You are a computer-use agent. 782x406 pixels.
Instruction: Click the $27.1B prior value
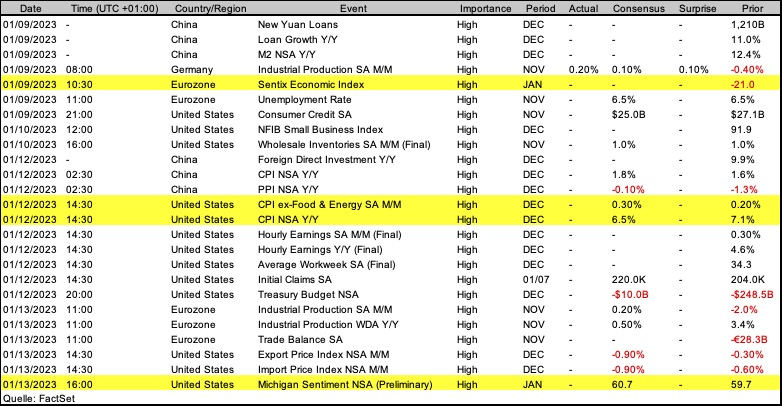[x=747, y=114]
